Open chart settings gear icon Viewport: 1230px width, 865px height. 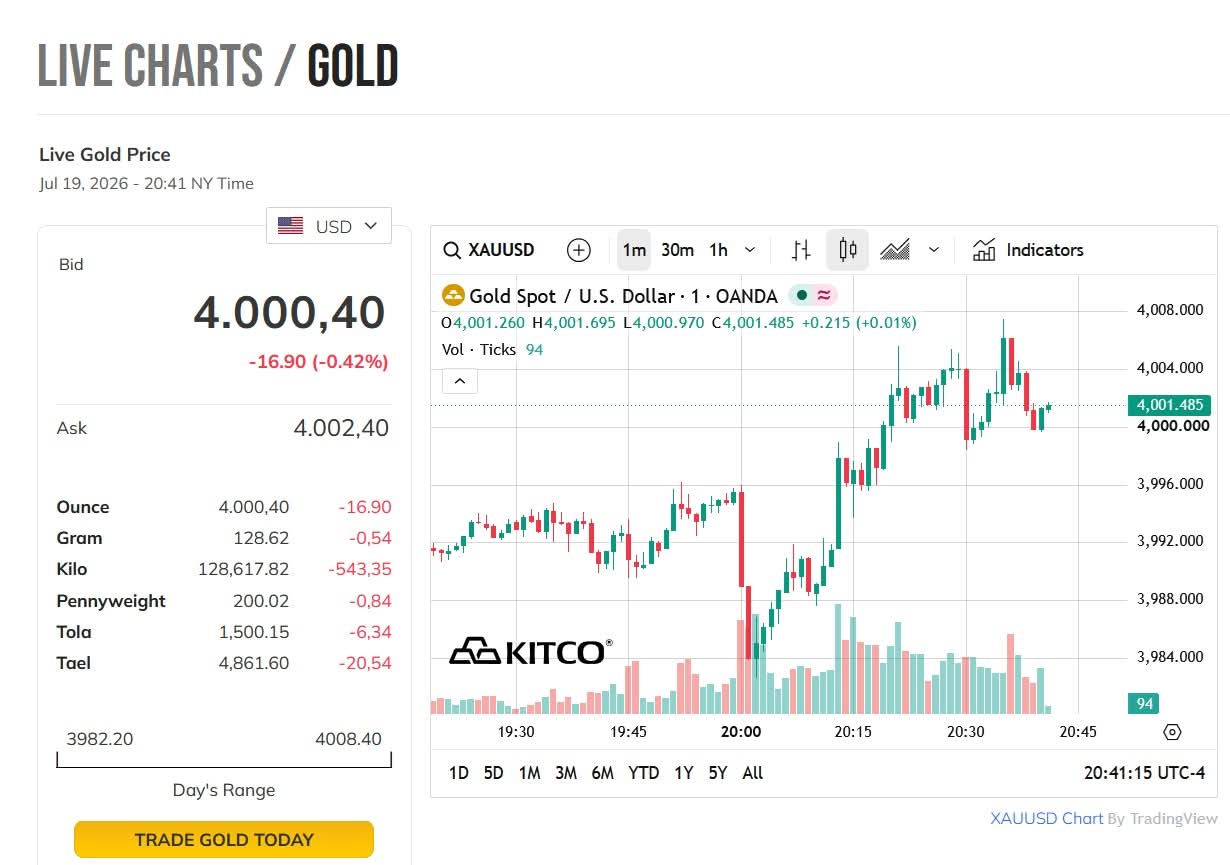tap(1172, 732)
